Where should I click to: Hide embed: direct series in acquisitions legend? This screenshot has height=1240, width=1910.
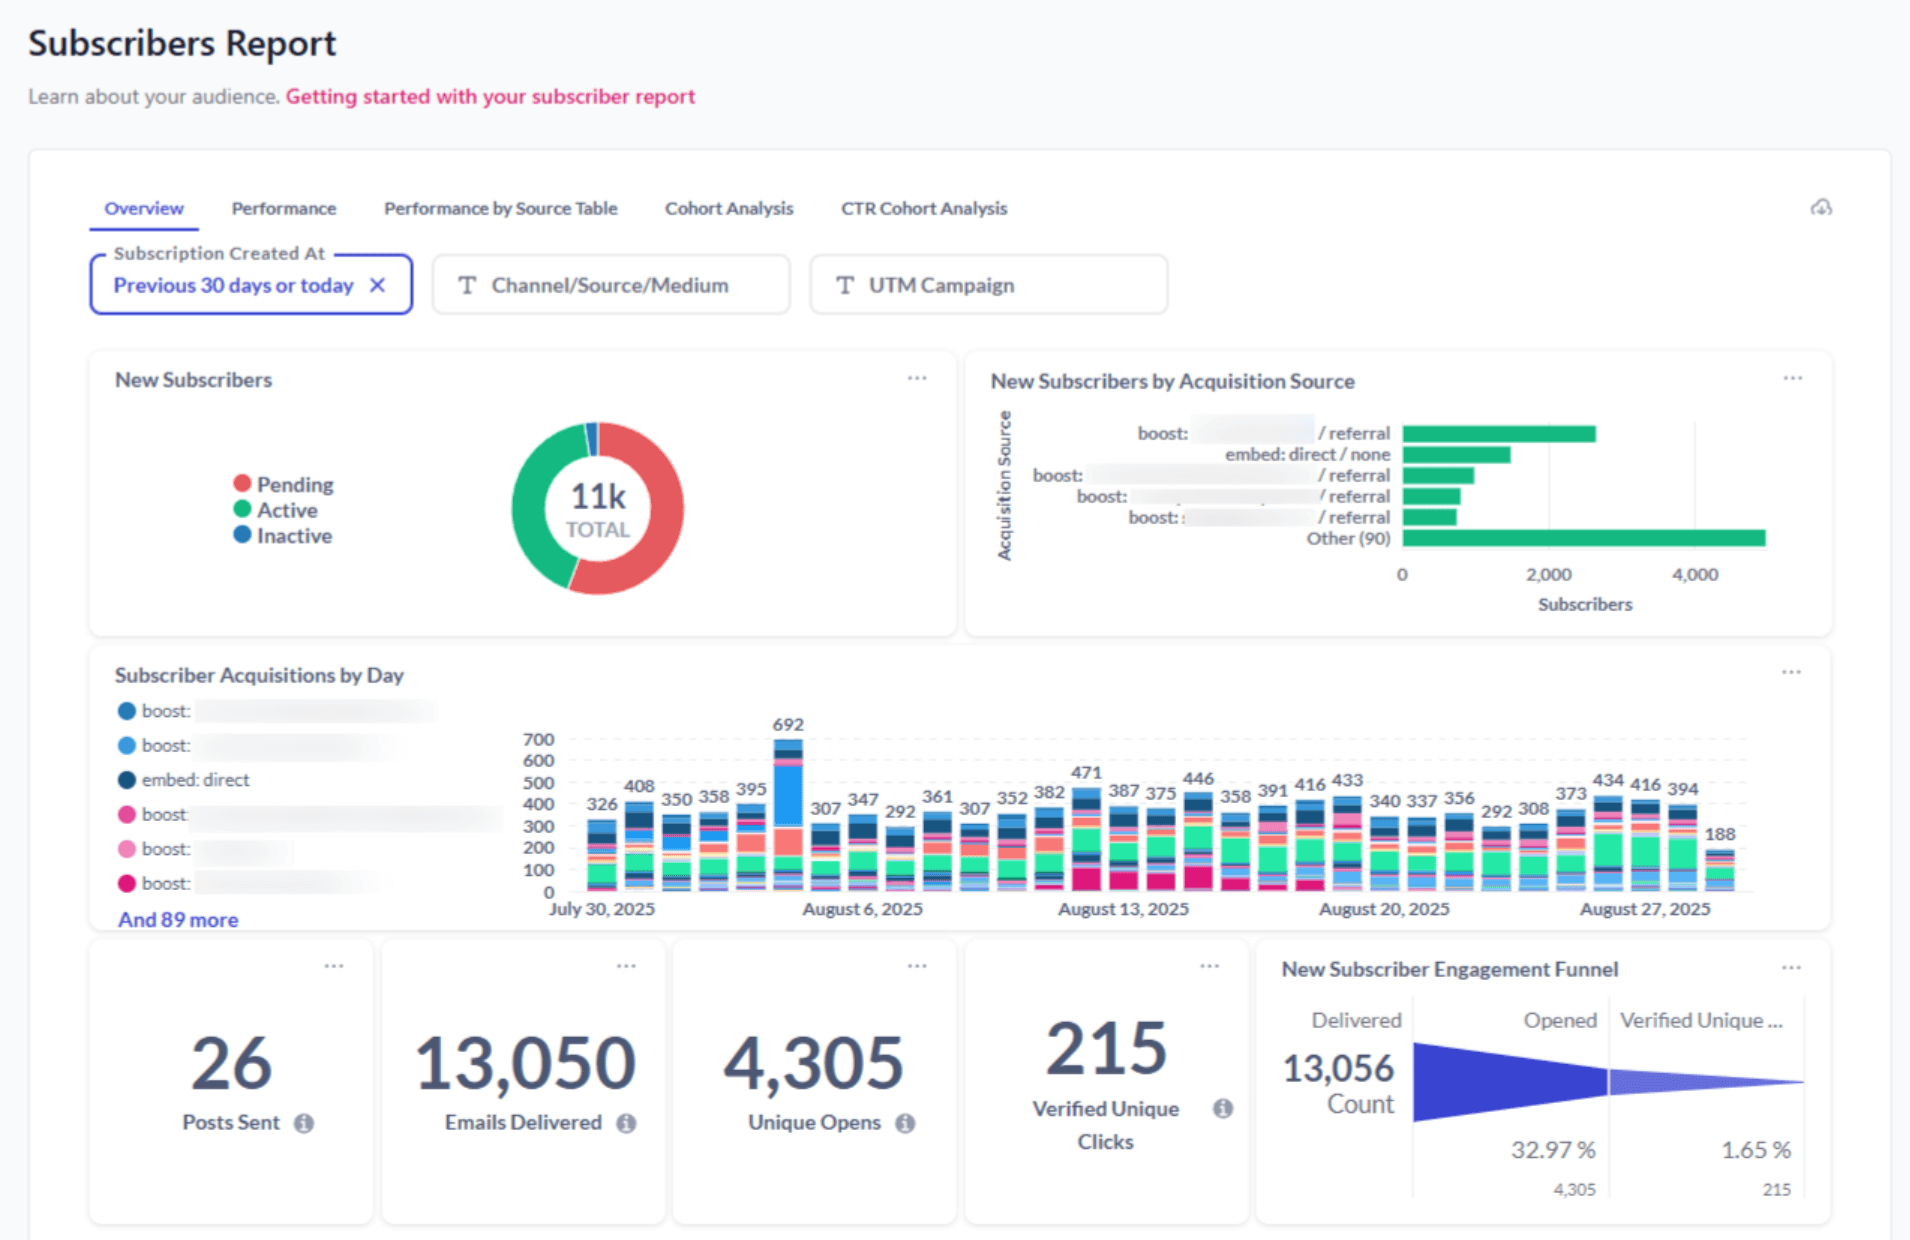[x=195, y=780]
